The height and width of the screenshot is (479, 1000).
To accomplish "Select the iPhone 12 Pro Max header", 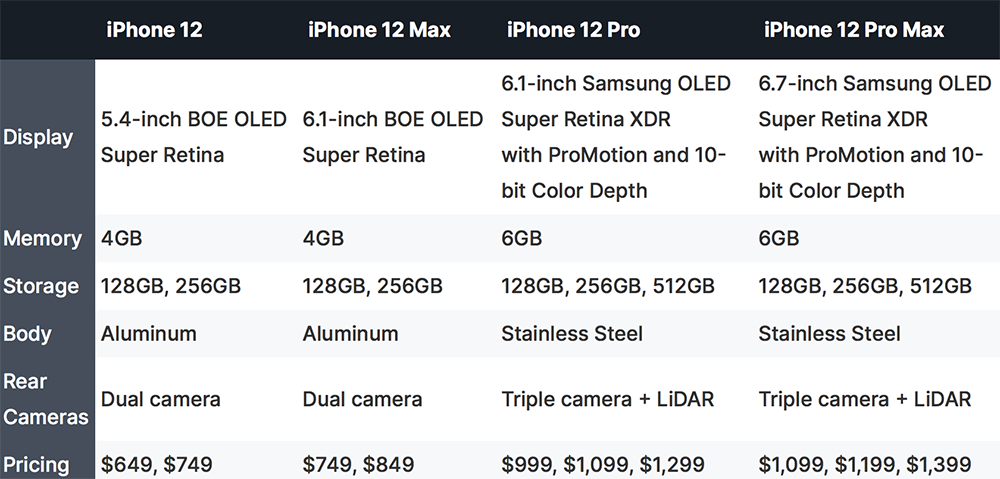I will click(854, 30).
